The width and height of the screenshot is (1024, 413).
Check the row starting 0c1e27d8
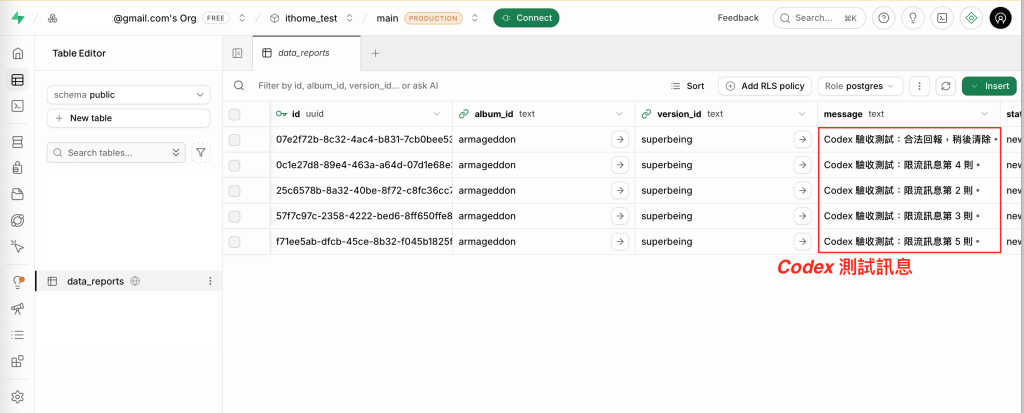234,165
